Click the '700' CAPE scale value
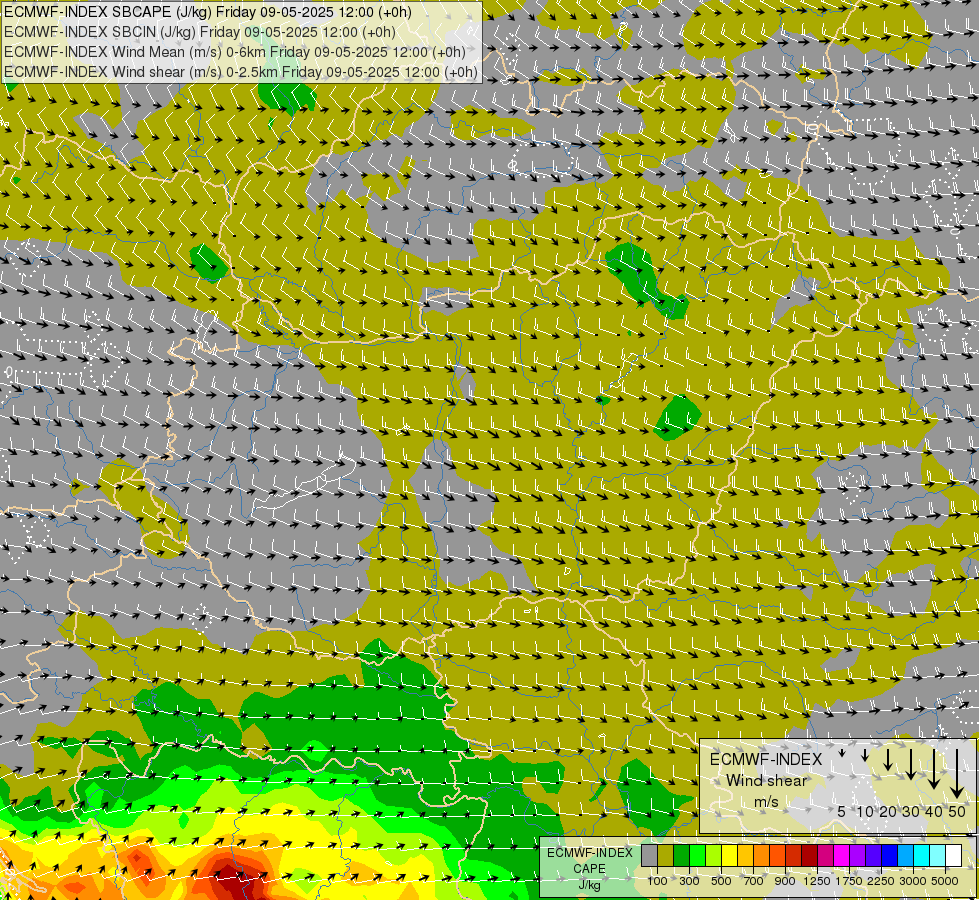Viewport: 979px width, 900px height. click(754, 881)
